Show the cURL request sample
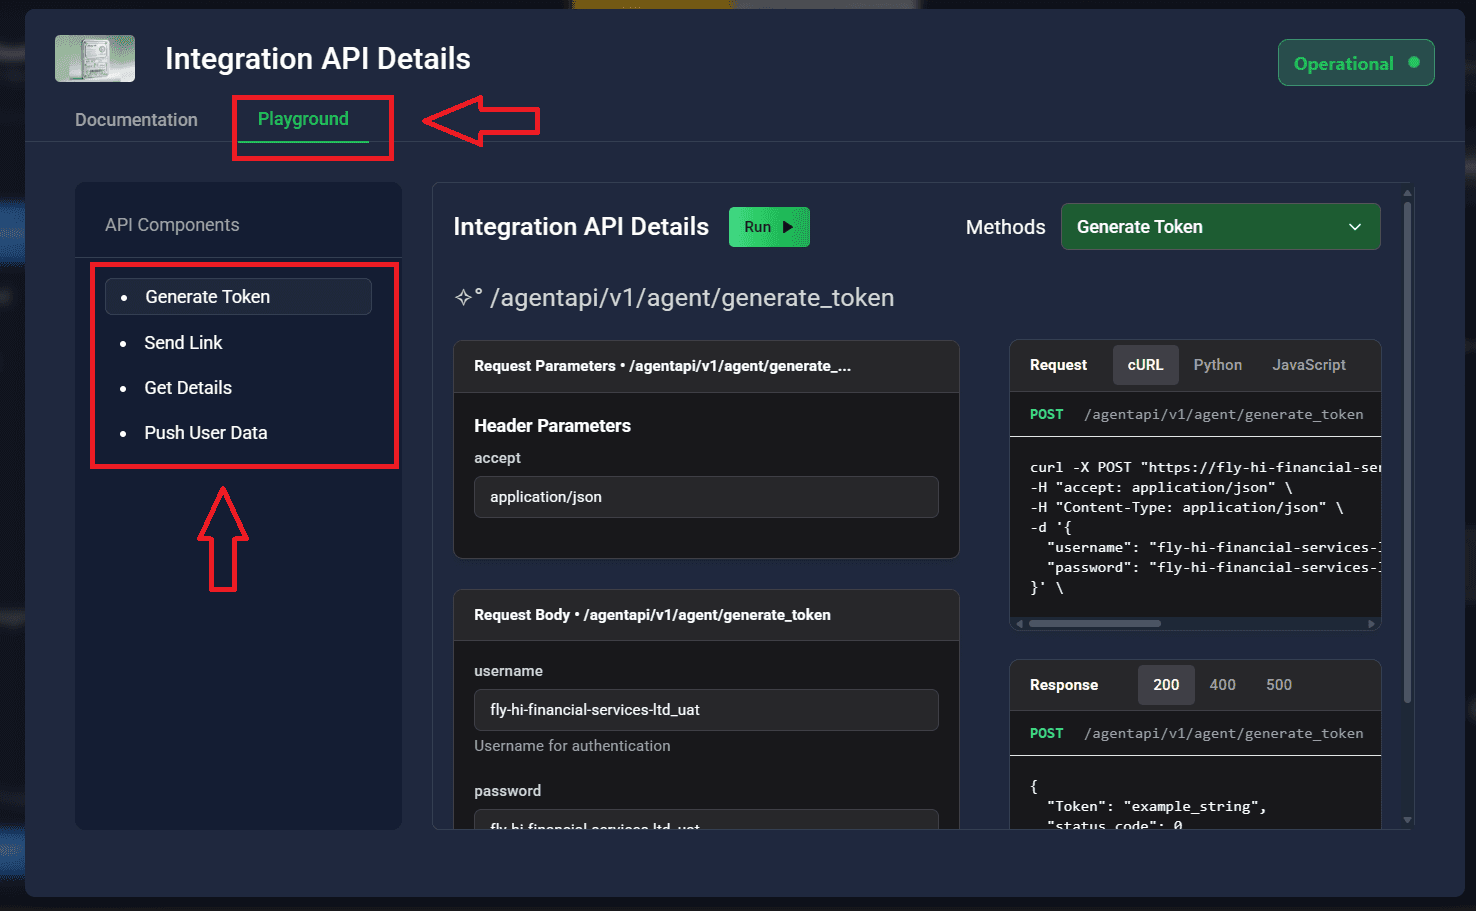The width and height of the screenshot is (1476, 911). tap(1145, 365)
